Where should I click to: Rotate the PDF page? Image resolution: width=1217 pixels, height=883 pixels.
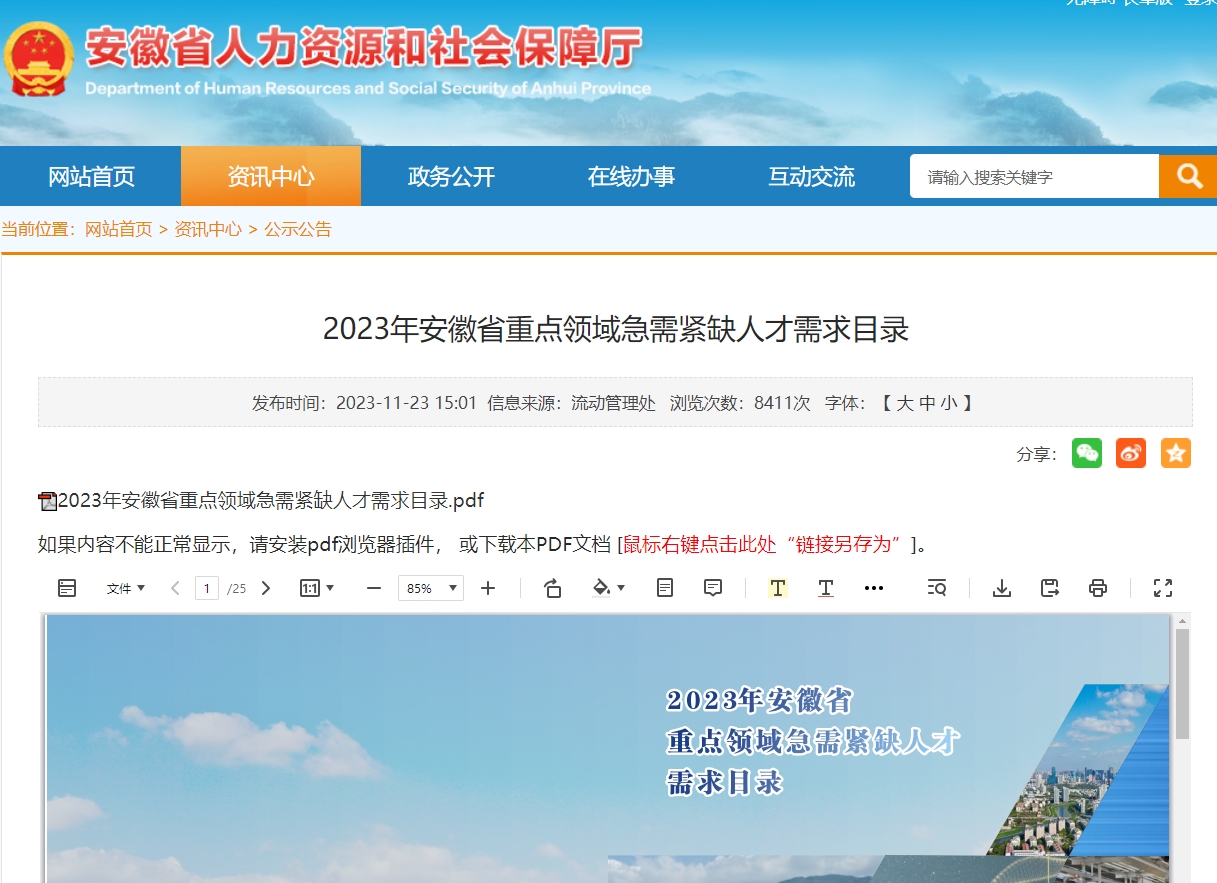pos(552,588)
